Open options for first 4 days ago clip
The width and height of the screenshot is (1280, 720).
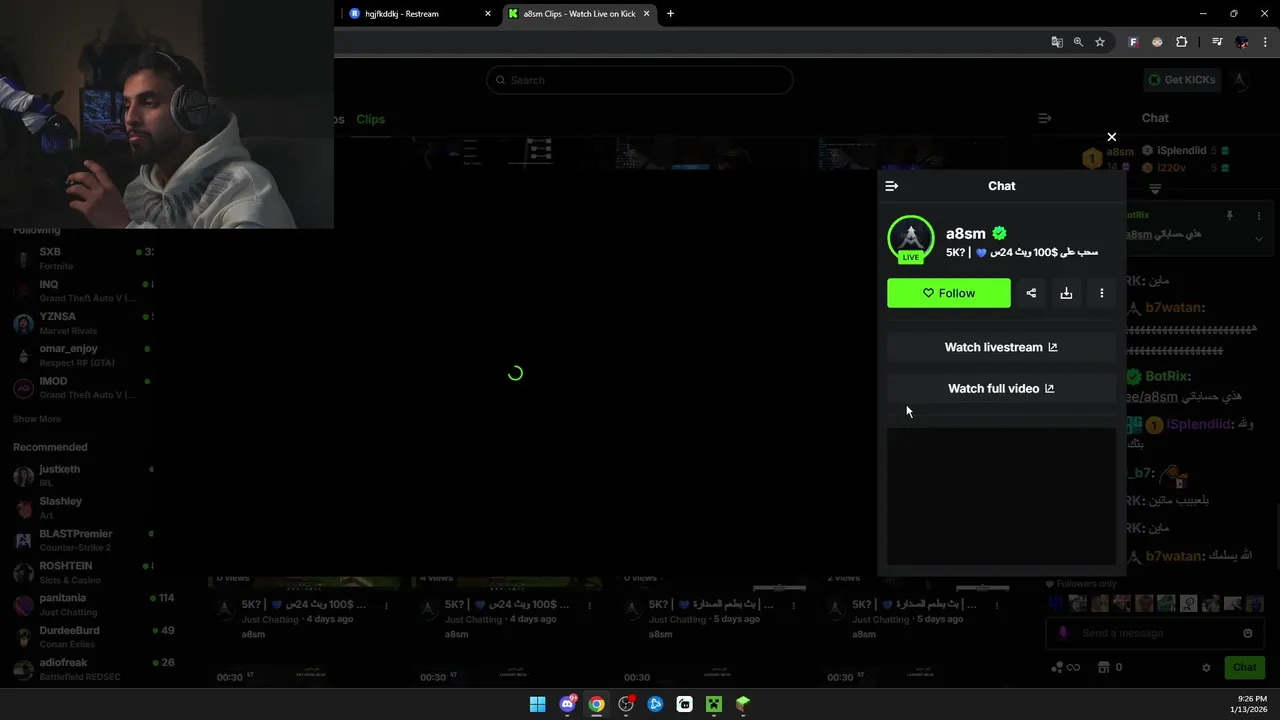(386, 605)
